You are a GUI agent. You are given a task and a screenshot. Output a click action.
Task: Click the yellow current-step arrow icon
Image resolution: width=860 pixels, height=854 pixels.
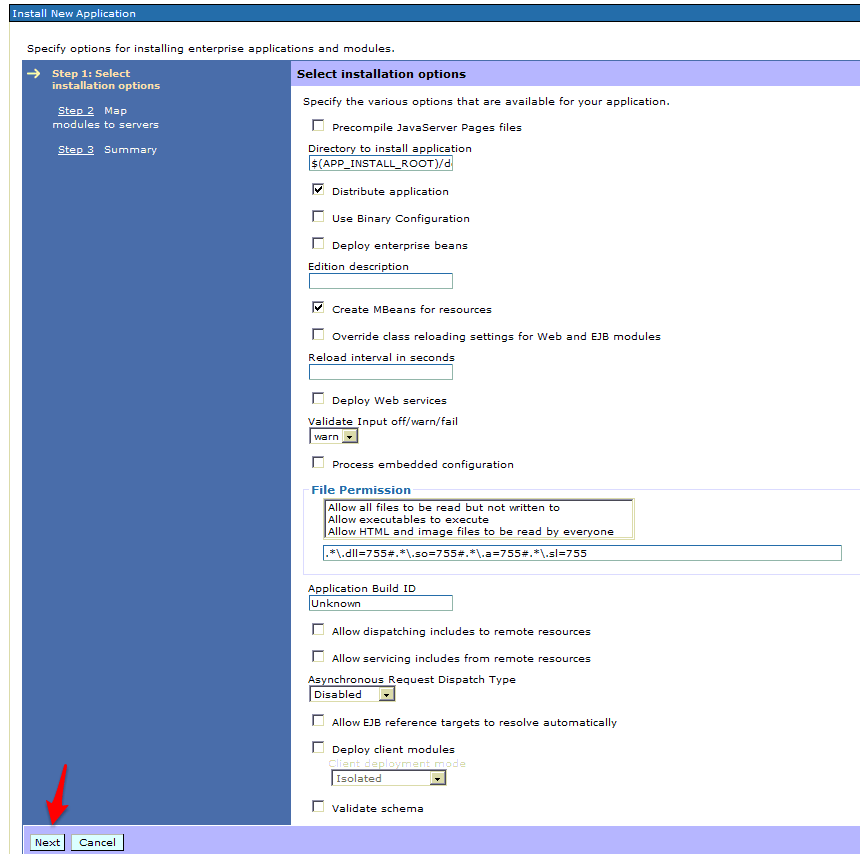pos(34,73)
